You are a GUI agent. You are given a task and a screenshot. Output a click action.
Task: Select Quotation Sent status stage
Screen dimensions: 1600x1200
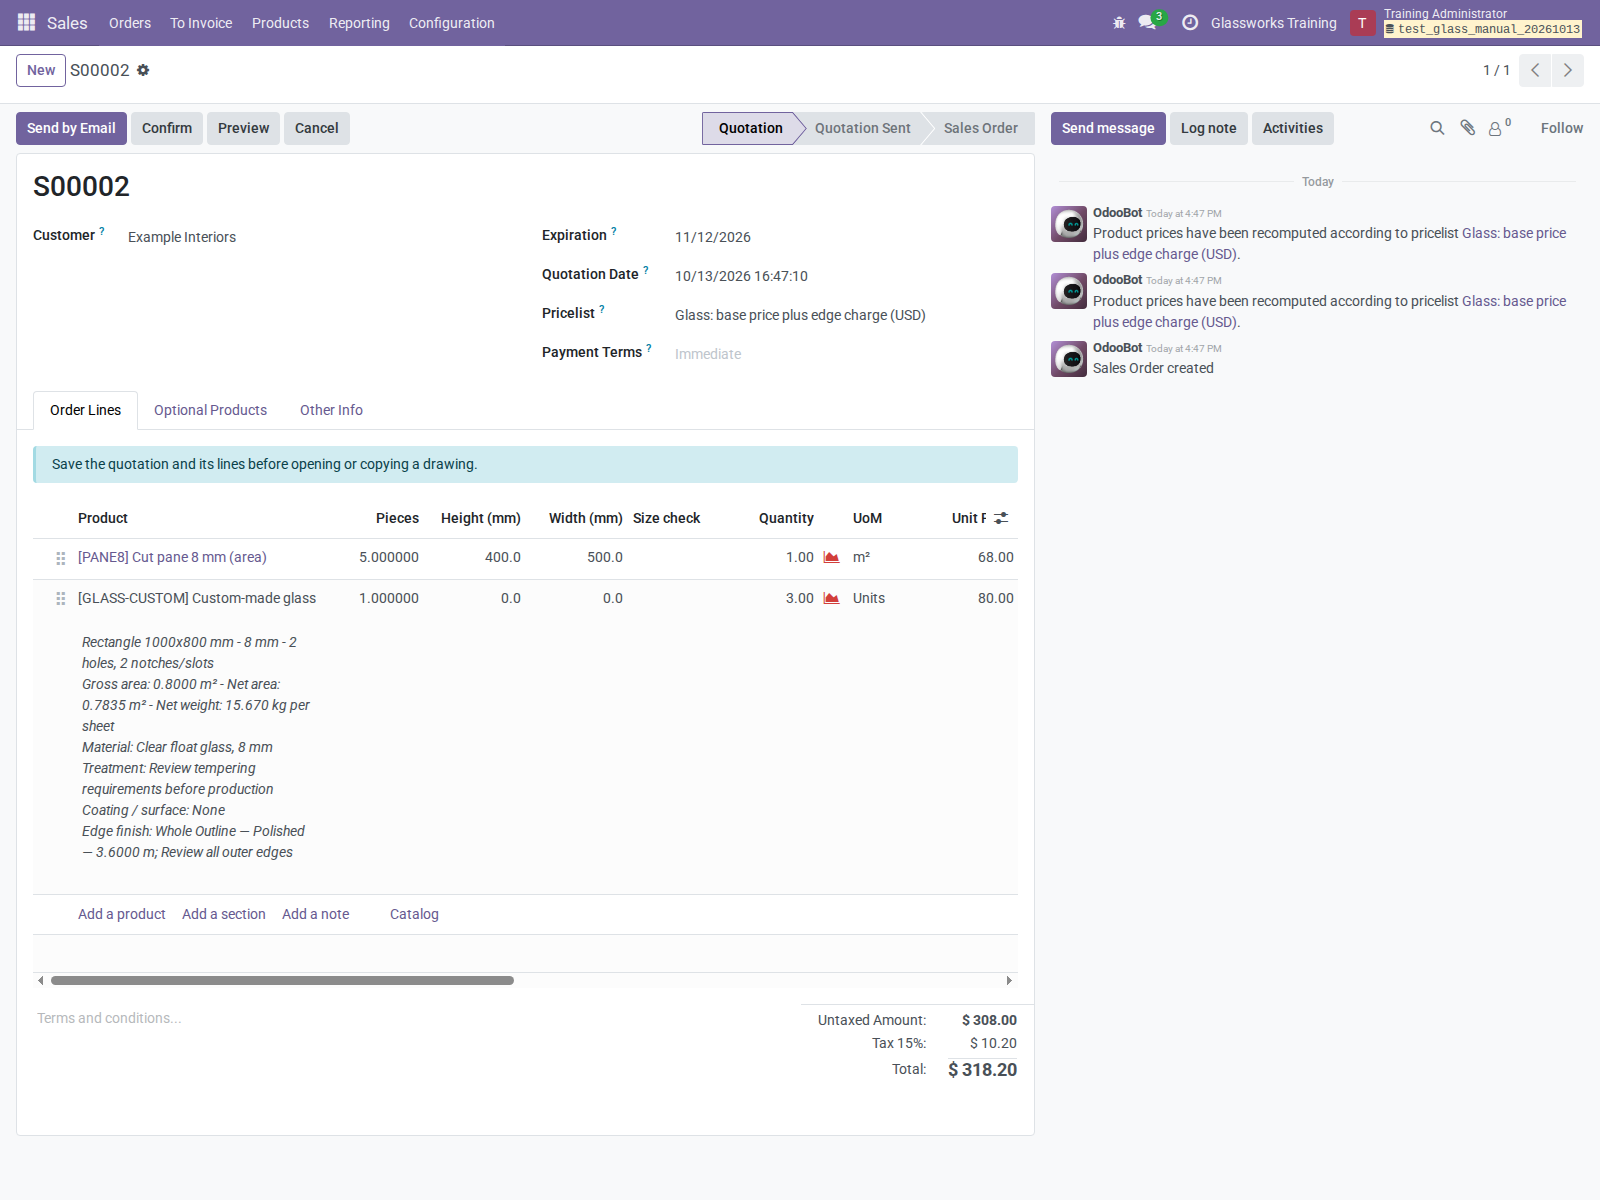click(862, 128)
